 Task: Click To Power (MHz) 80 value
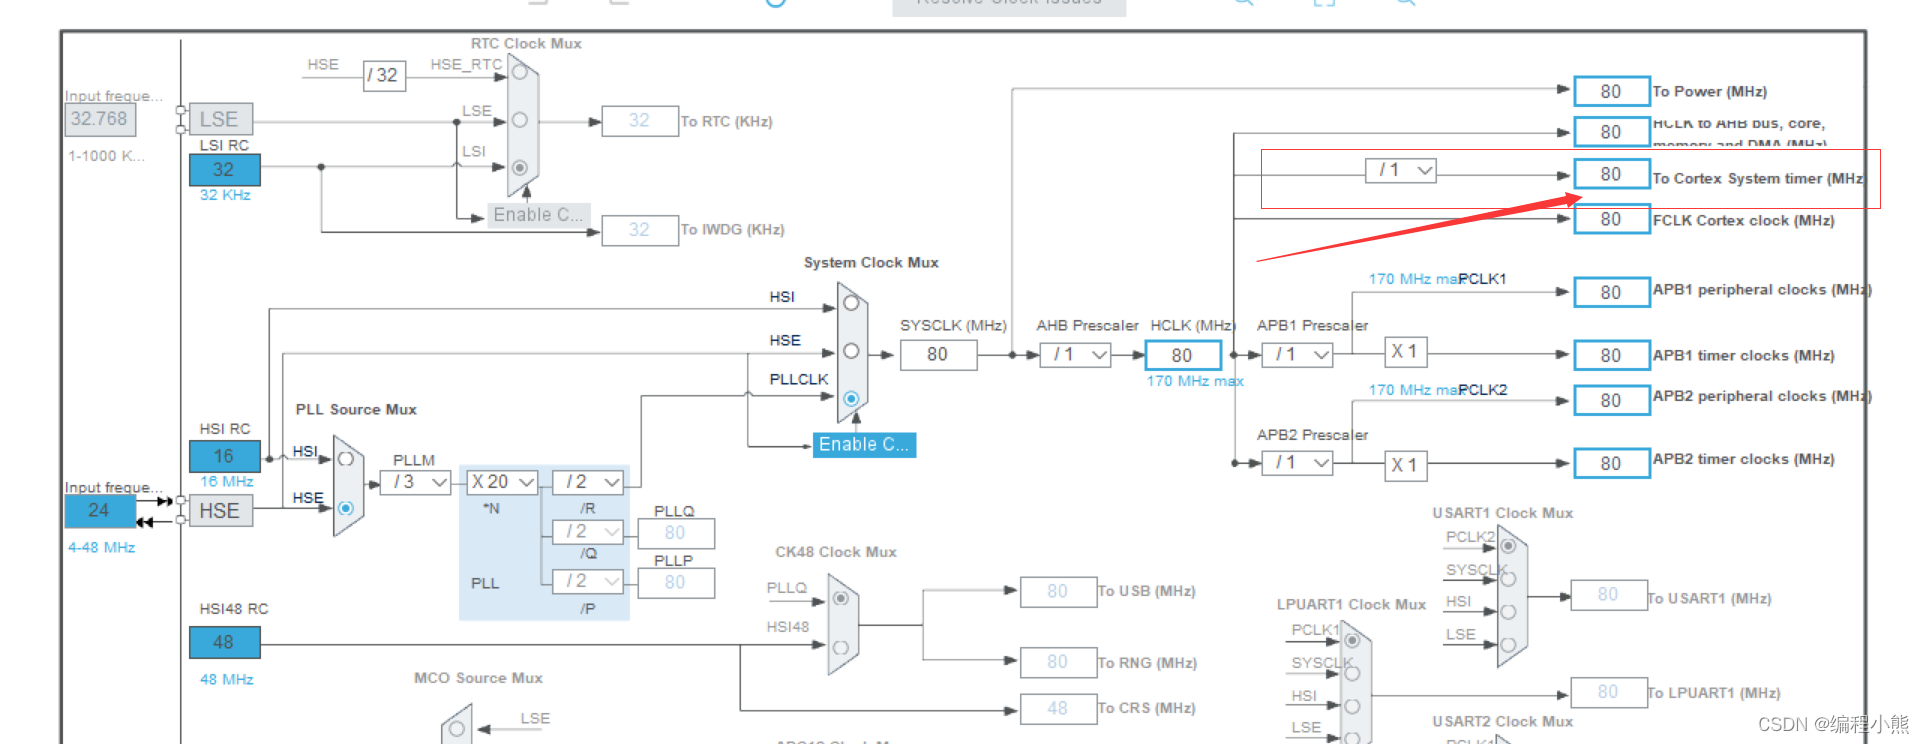tap(1612, 91)
